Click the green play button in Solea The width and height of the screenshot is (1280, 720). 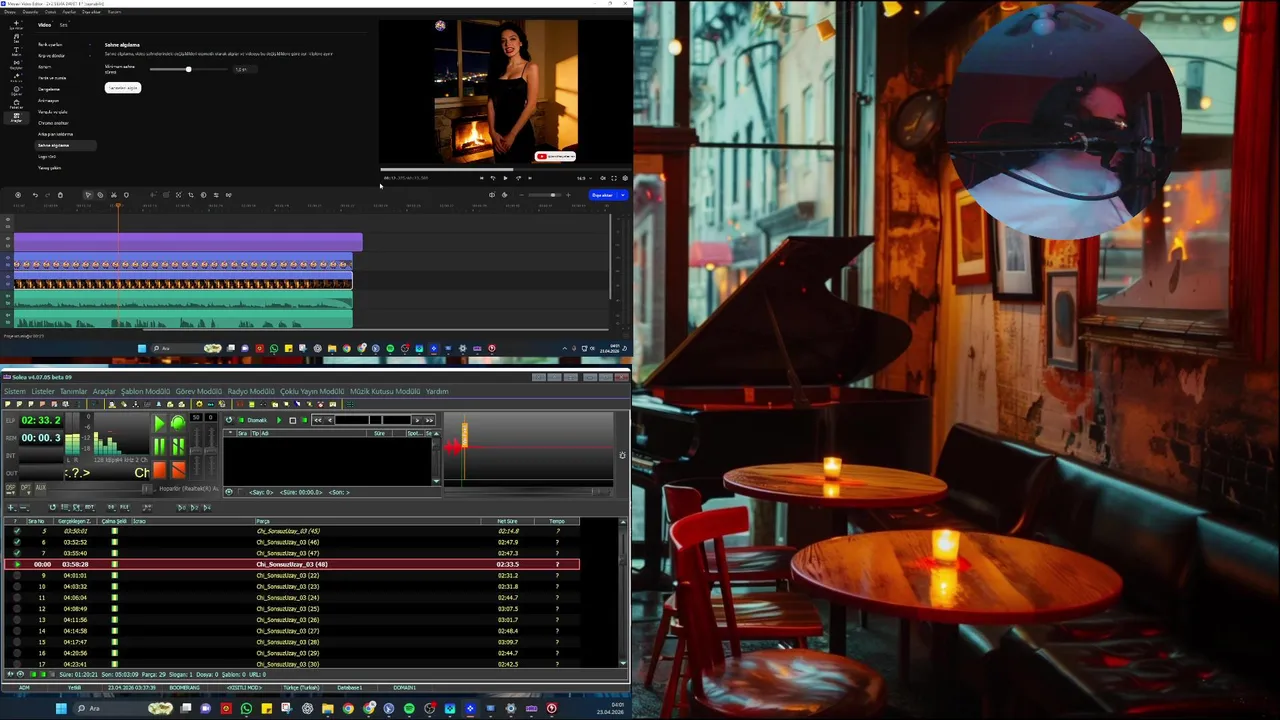[159, 424]
